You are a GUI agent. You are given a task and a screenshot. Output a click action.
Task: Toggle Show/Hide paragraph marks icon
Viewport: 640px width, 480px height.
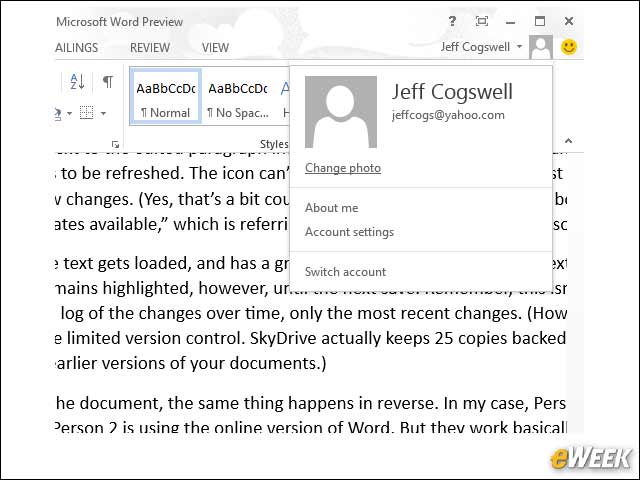(x=108, y=82)
